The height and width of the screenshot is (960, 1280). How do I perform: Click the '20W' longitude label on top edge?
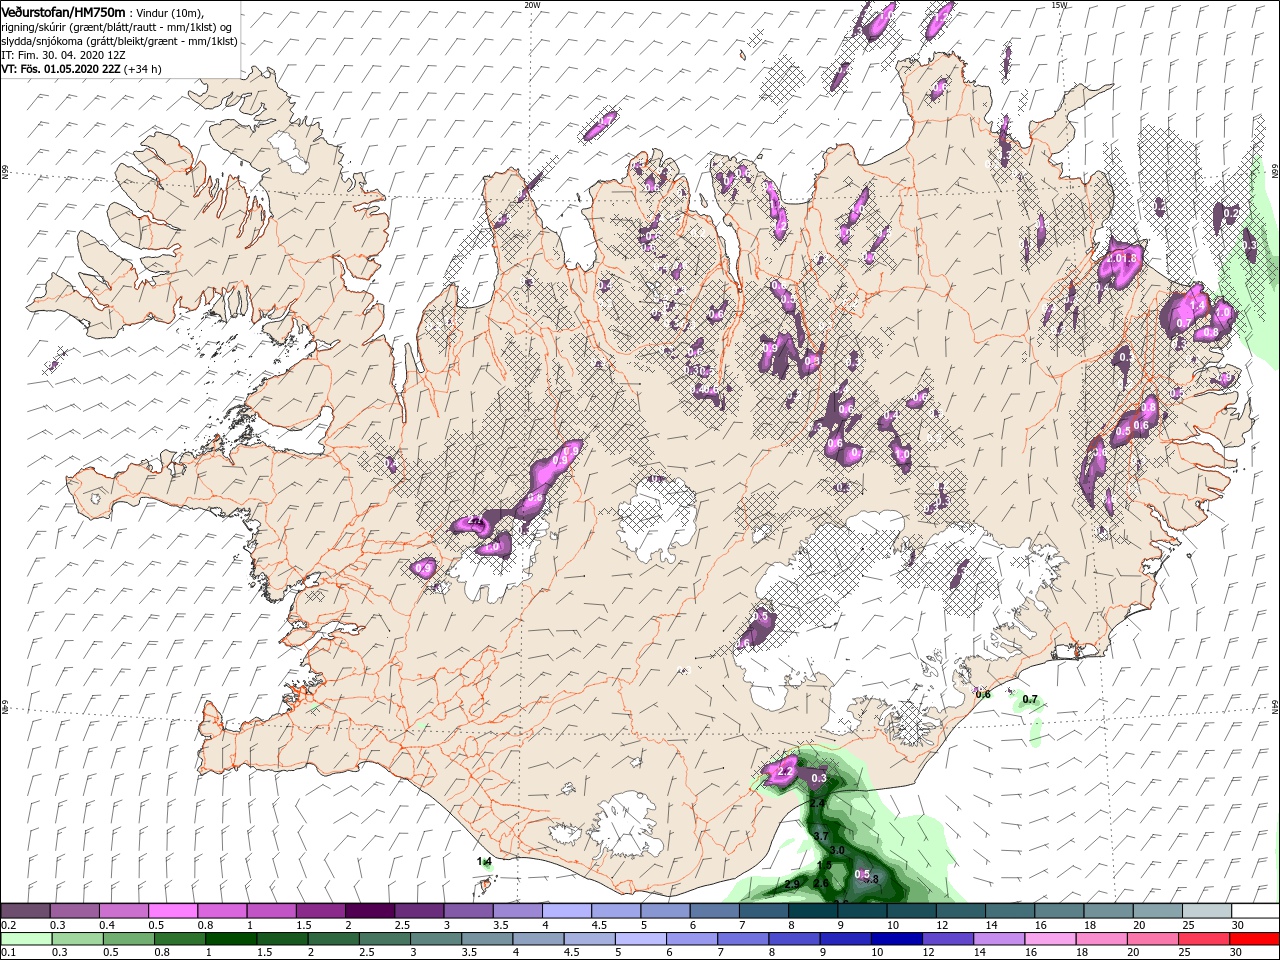[x=532, y=5]
